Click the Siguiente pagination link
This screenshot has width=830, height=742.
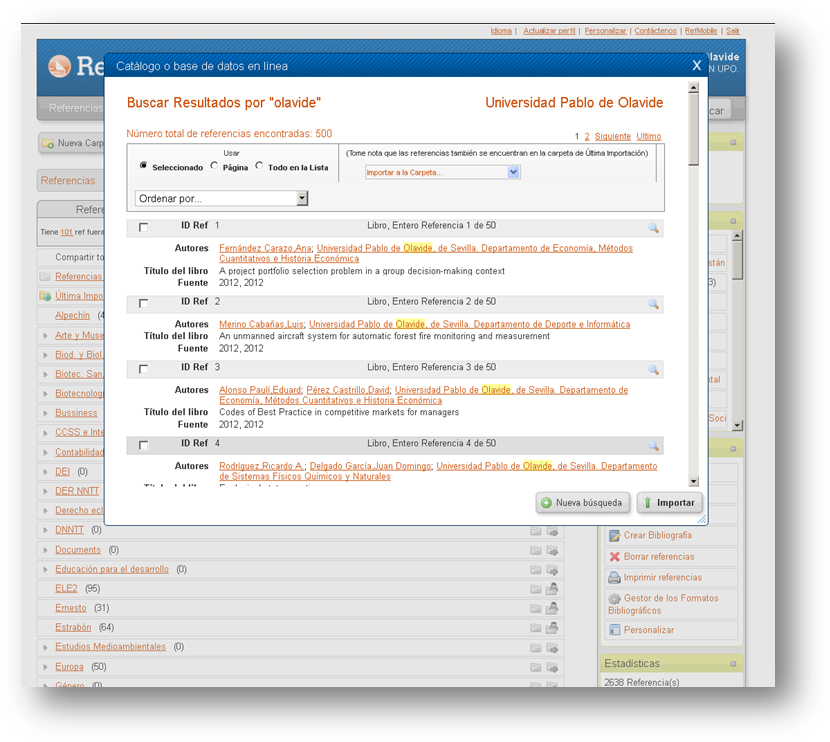coord(612,137)
